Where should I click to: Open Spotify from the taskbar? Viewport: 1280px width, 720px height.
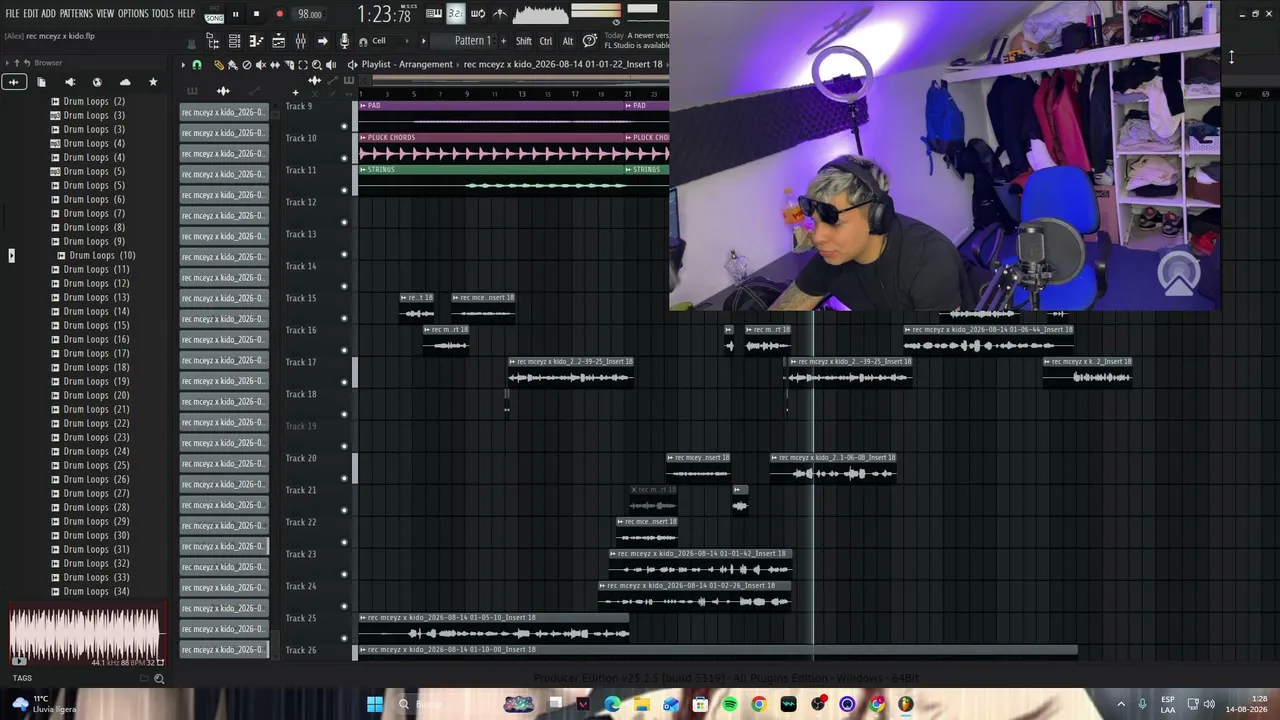coord(730,704)
